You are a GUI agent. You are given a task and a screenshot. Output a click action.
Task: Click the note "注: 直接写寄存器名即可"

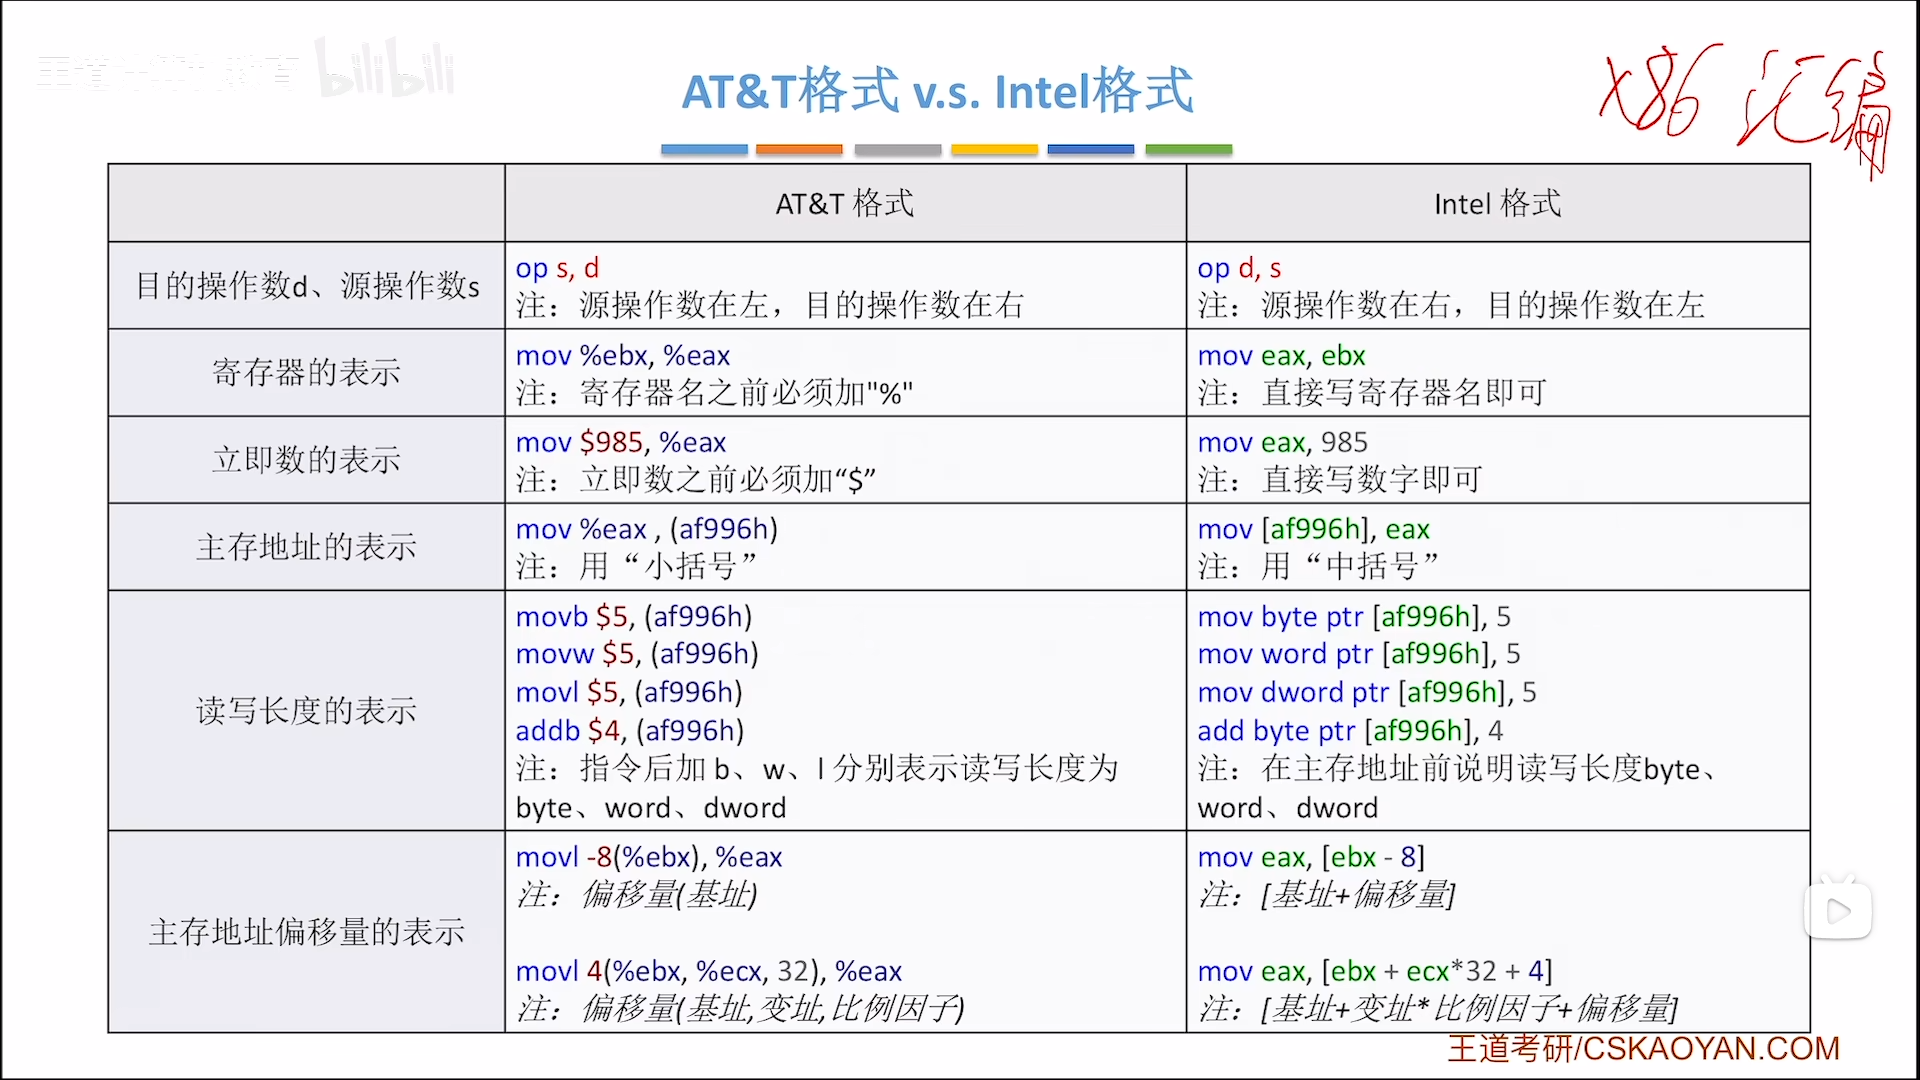pos(1372,392)
